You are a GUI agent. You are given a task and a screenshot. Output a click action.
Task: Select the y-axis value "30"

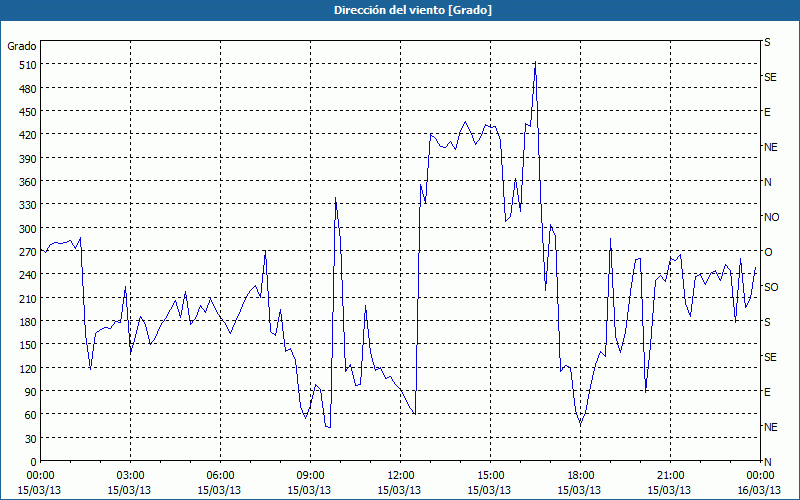coord(31,439)
